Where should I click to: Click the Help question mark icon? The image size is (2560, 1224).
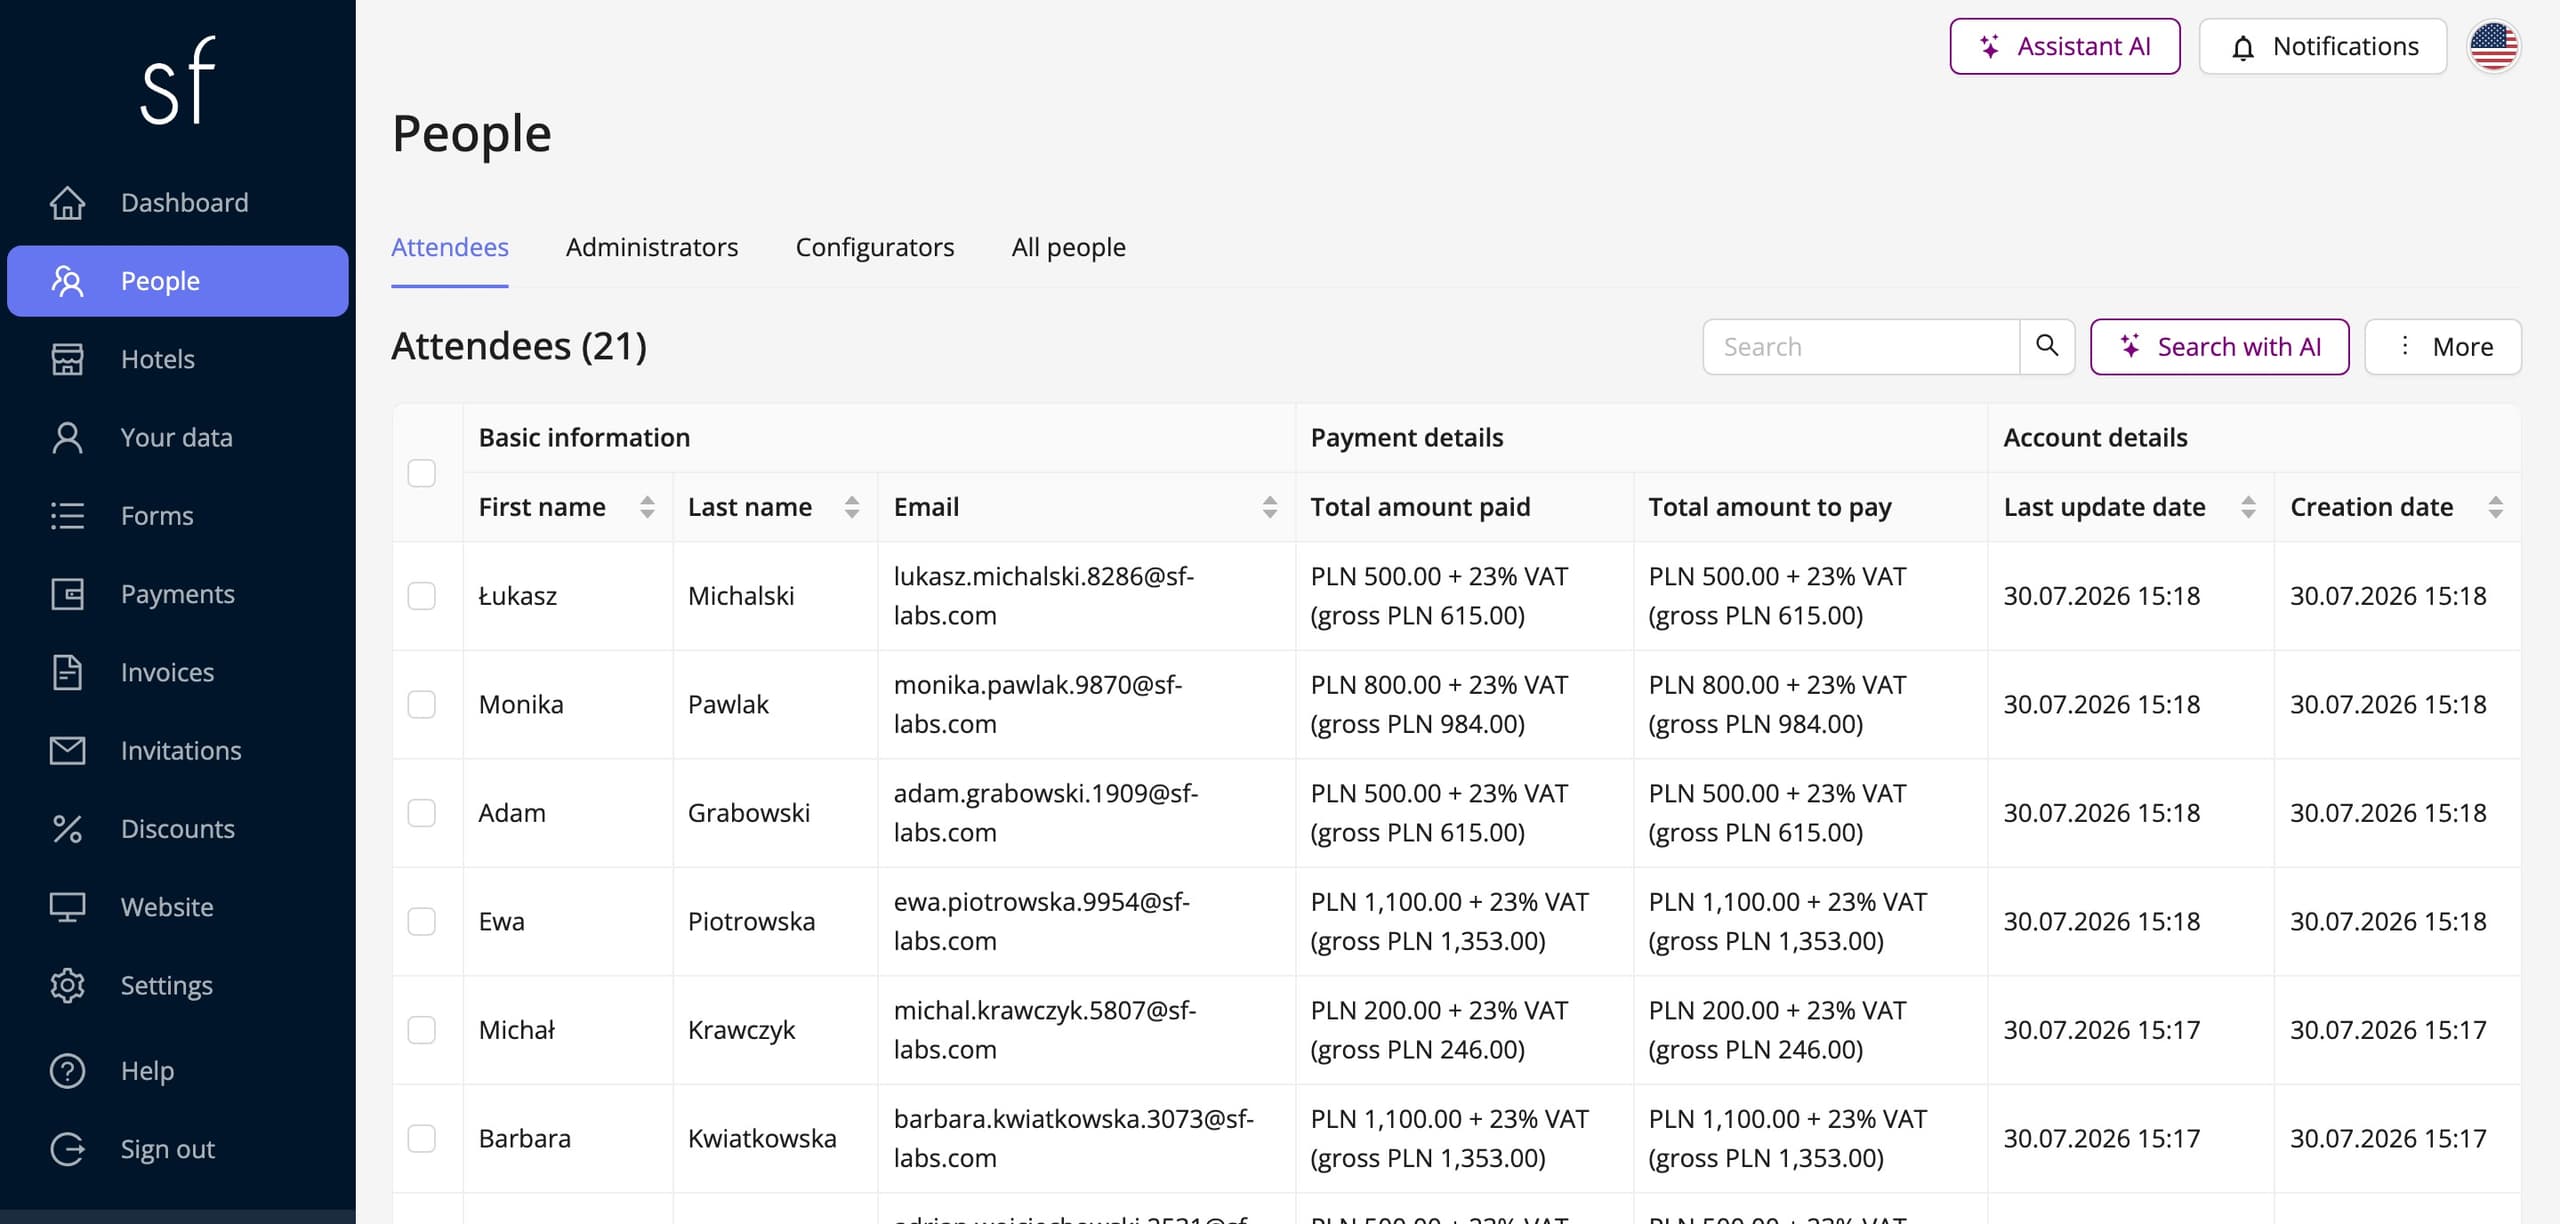coord(67,1071)
